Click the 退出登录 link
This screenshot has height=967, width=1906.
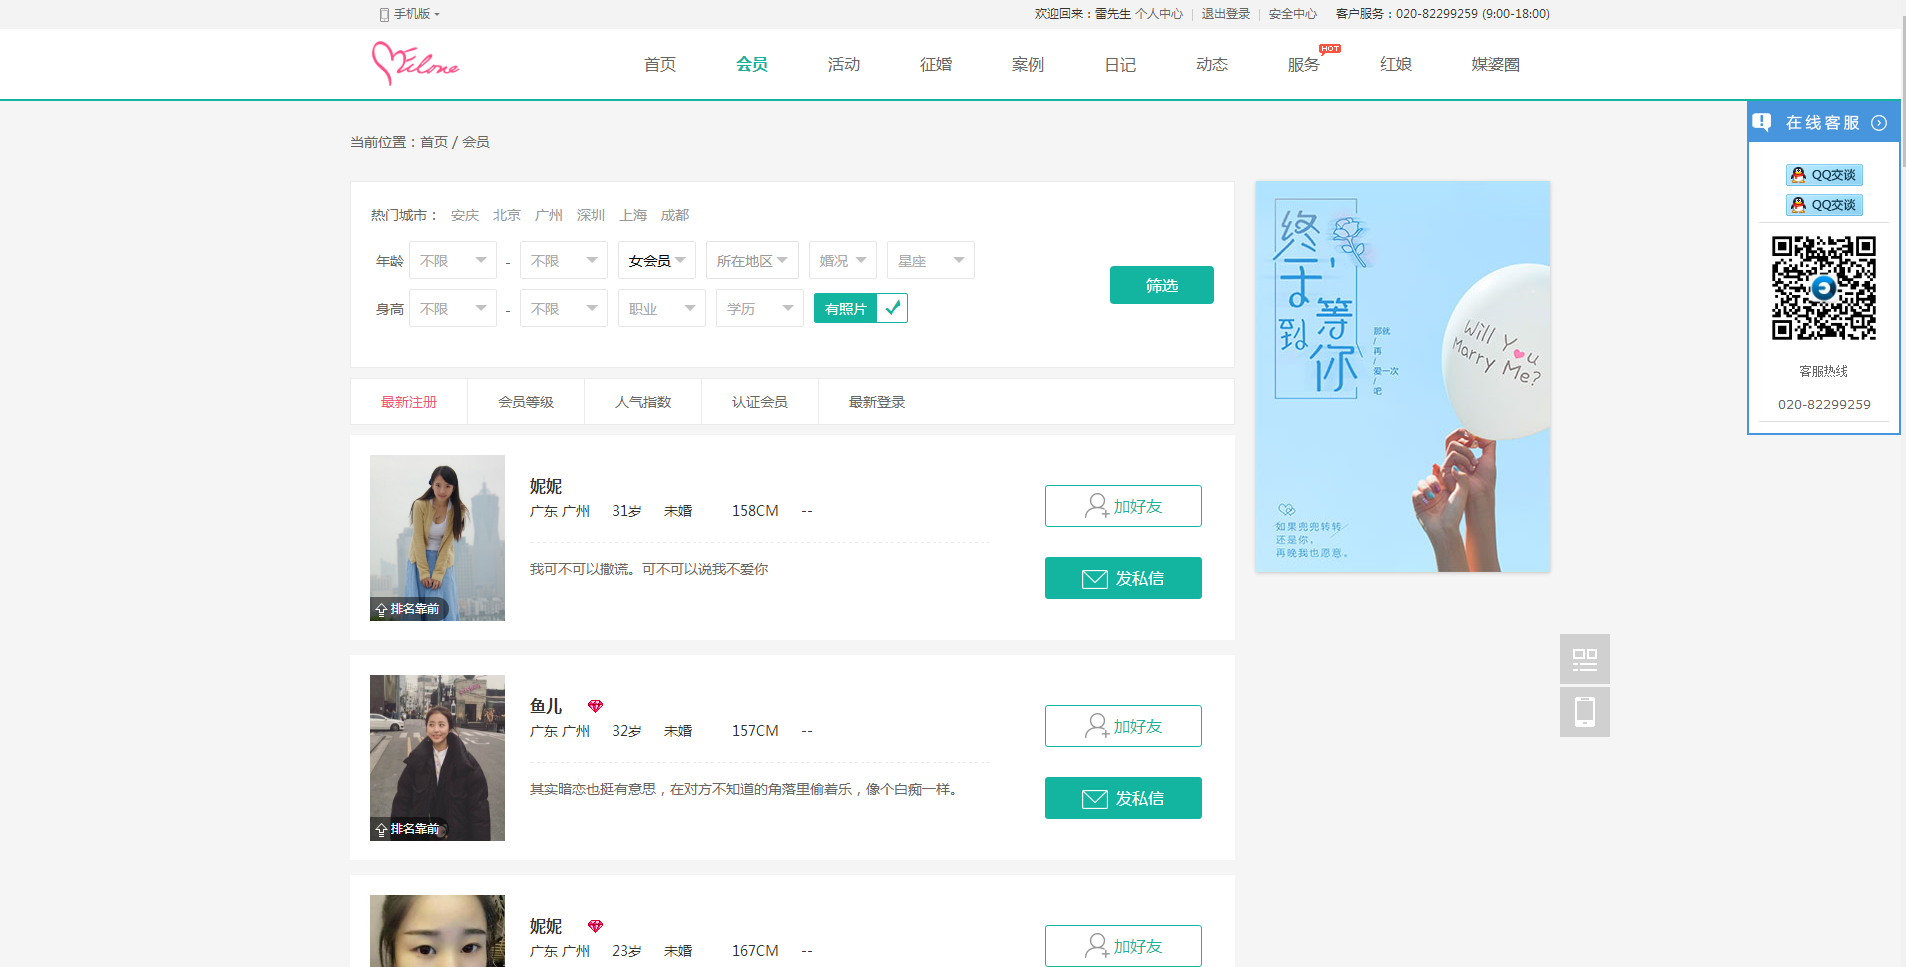point(1226,14)
